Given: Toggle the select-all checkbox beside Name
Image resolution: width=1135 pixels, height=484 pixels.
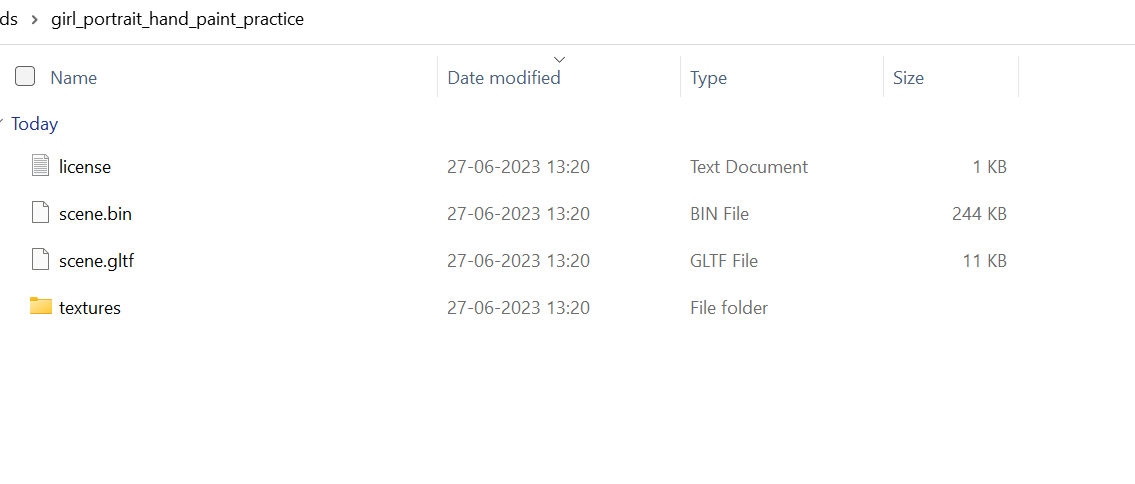Looking at the screenshot, I should click(x=25, y=76).
